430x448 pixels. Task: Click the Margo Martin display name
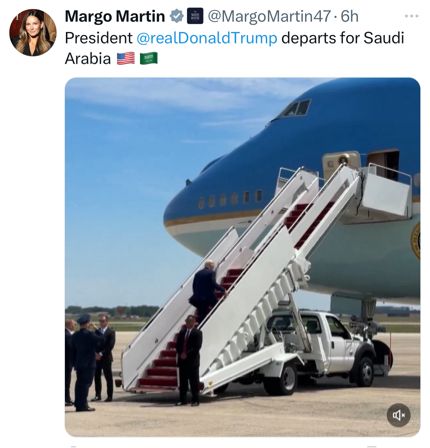[115, 16]
